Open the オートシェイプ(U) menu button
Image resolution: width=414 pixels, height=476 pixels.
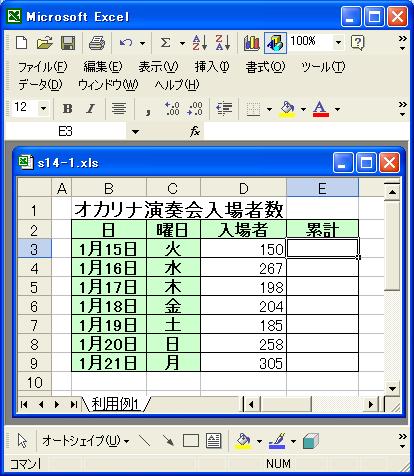[86, 441]
